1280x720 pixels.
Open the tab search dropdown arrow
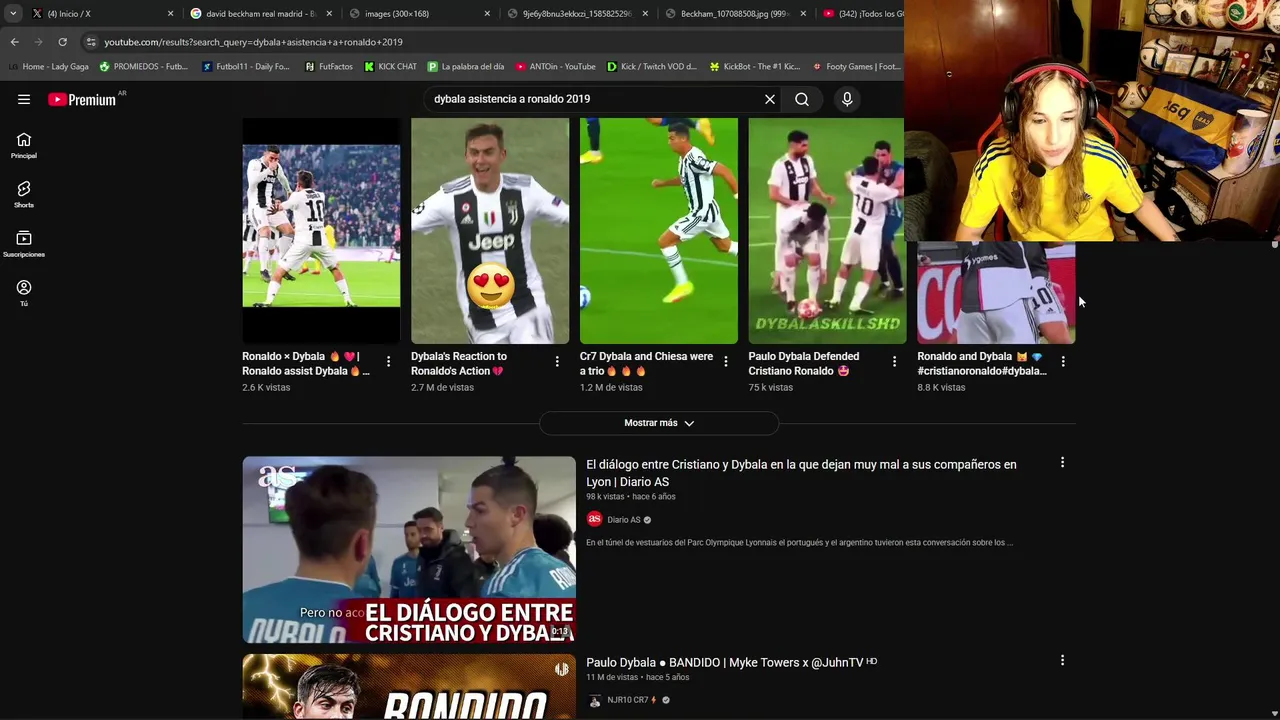pos(13,14)
